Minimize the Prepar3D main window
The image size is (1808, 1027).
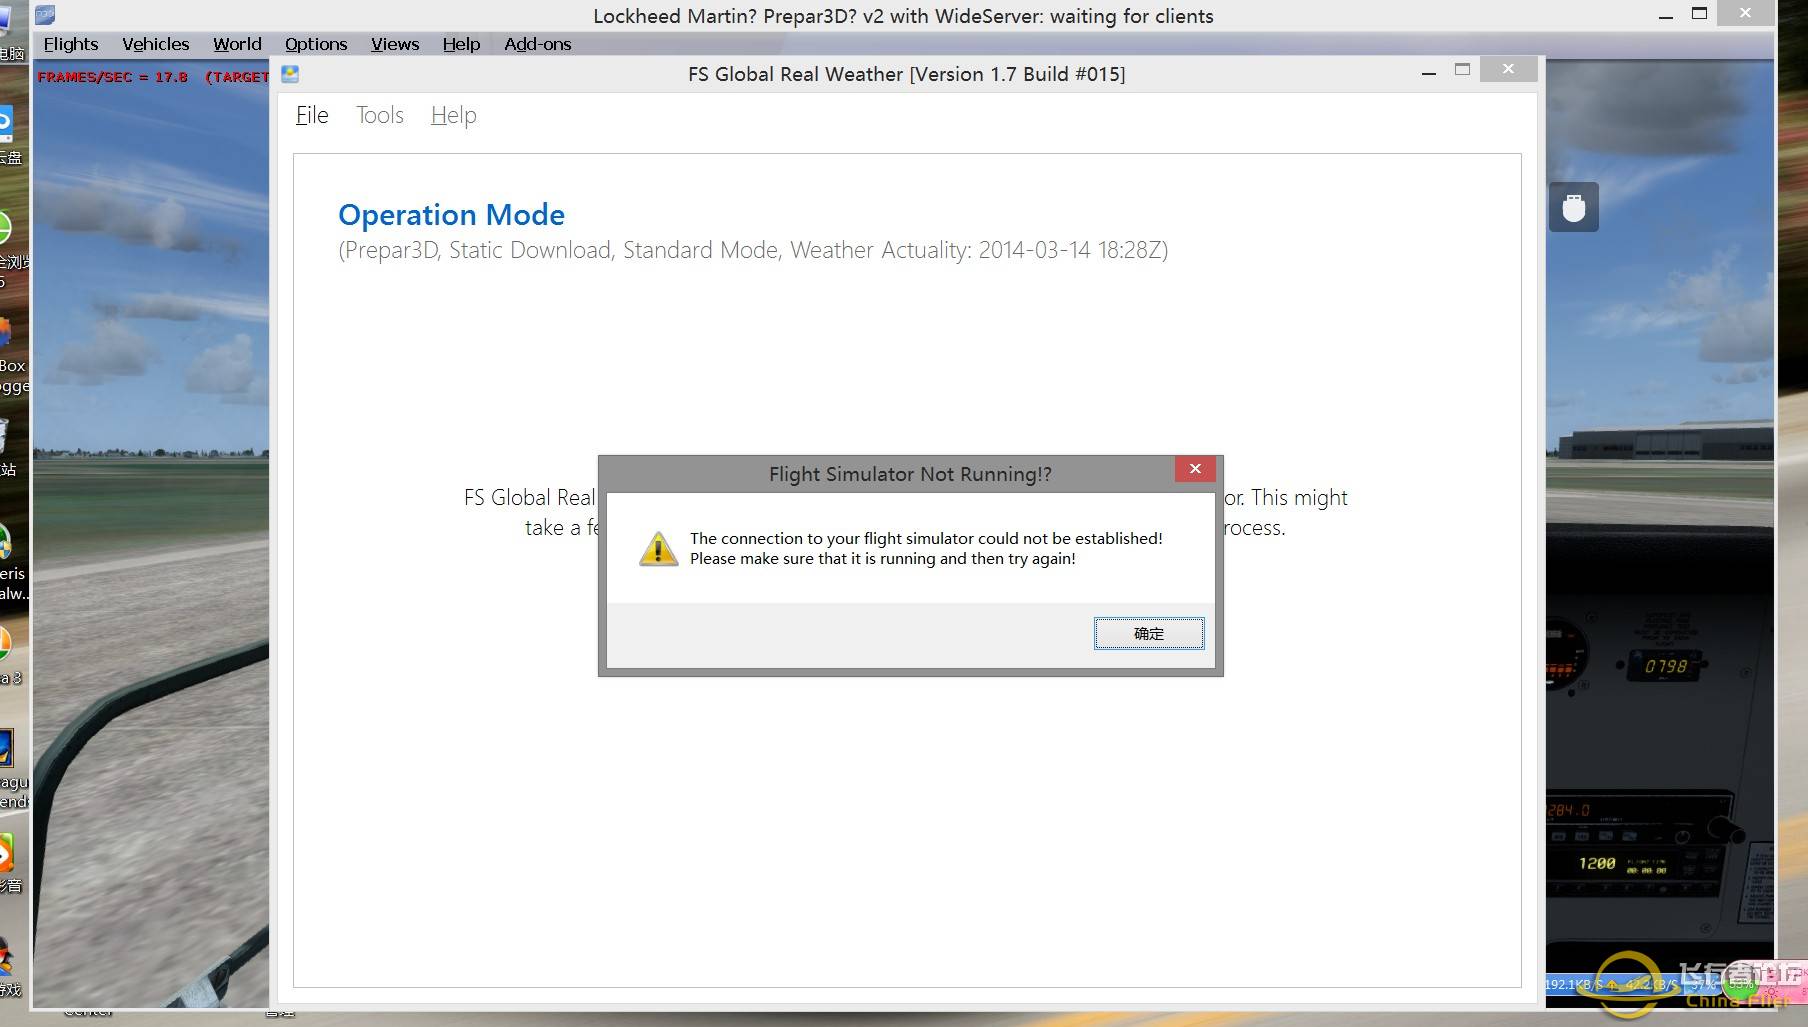pos(1666,15)
